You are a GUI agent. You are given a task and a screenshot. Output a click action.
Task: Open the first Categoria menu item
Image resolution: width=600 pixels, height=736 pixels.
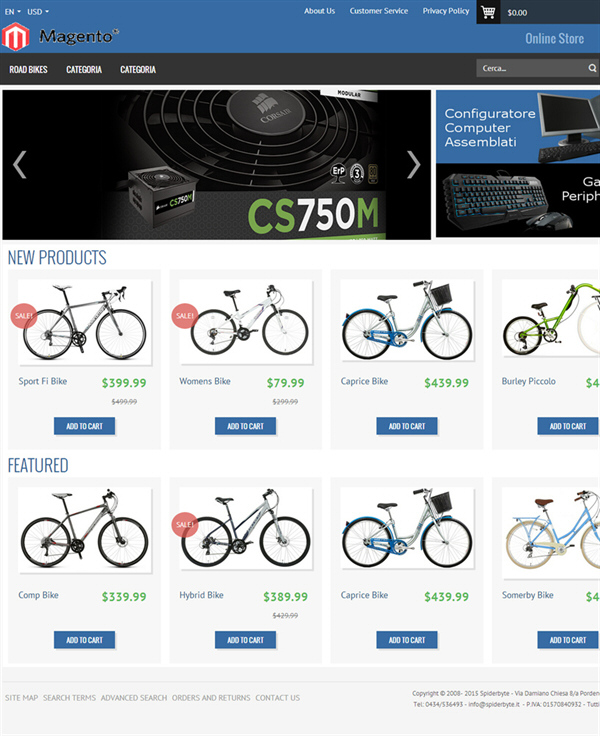point(84,69)
